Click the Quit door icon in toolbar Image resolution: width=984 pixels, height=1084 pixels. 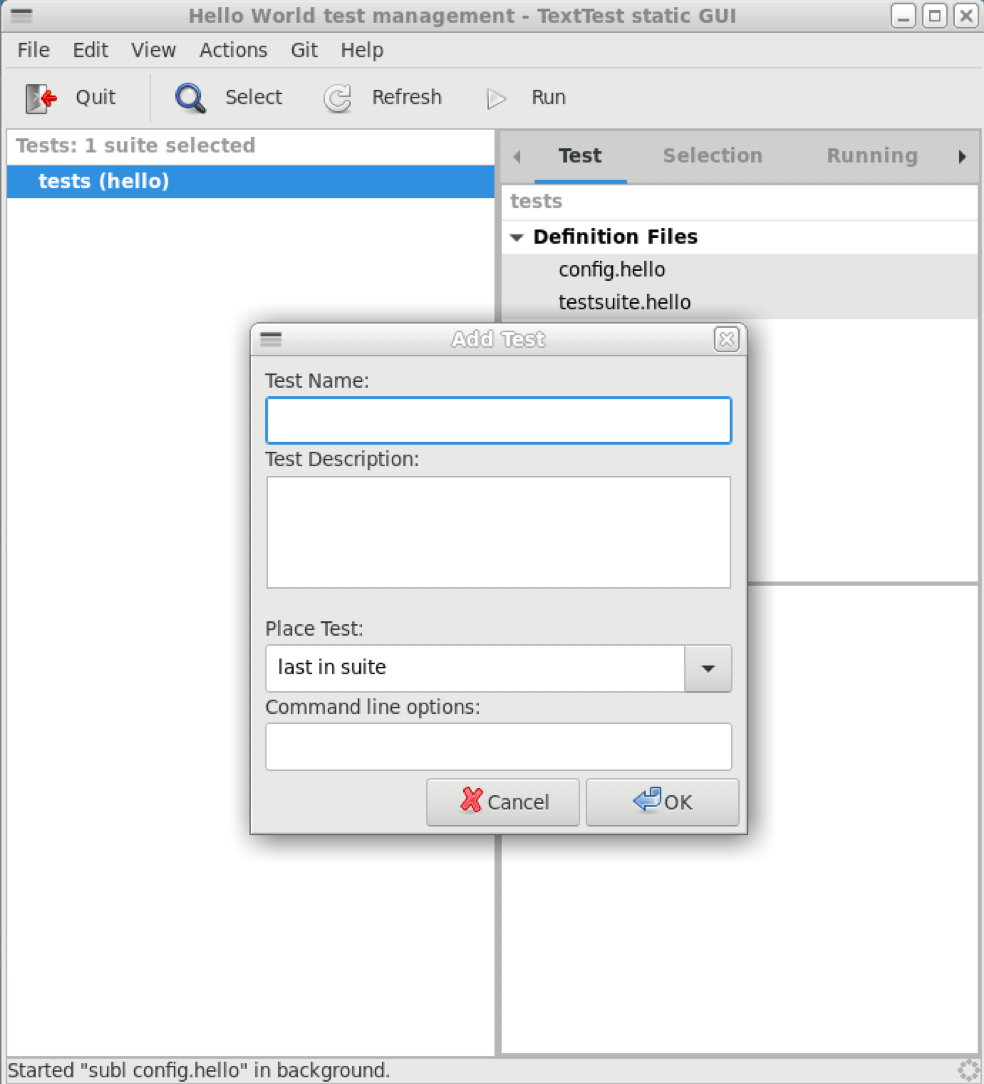coord(41,98)
